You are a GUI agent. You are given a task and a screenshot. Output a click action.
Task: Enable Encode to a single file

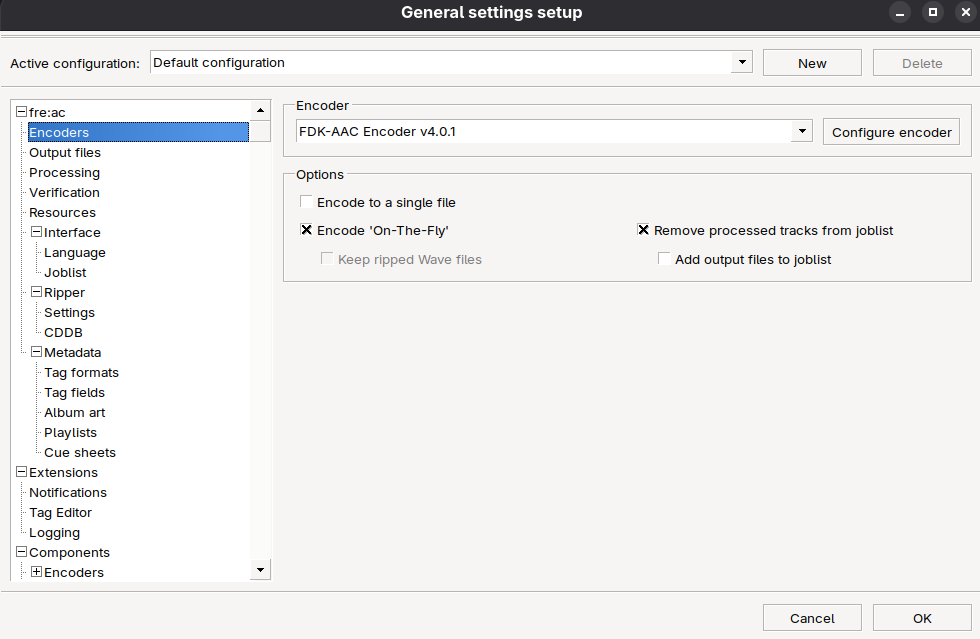(307, 203)
